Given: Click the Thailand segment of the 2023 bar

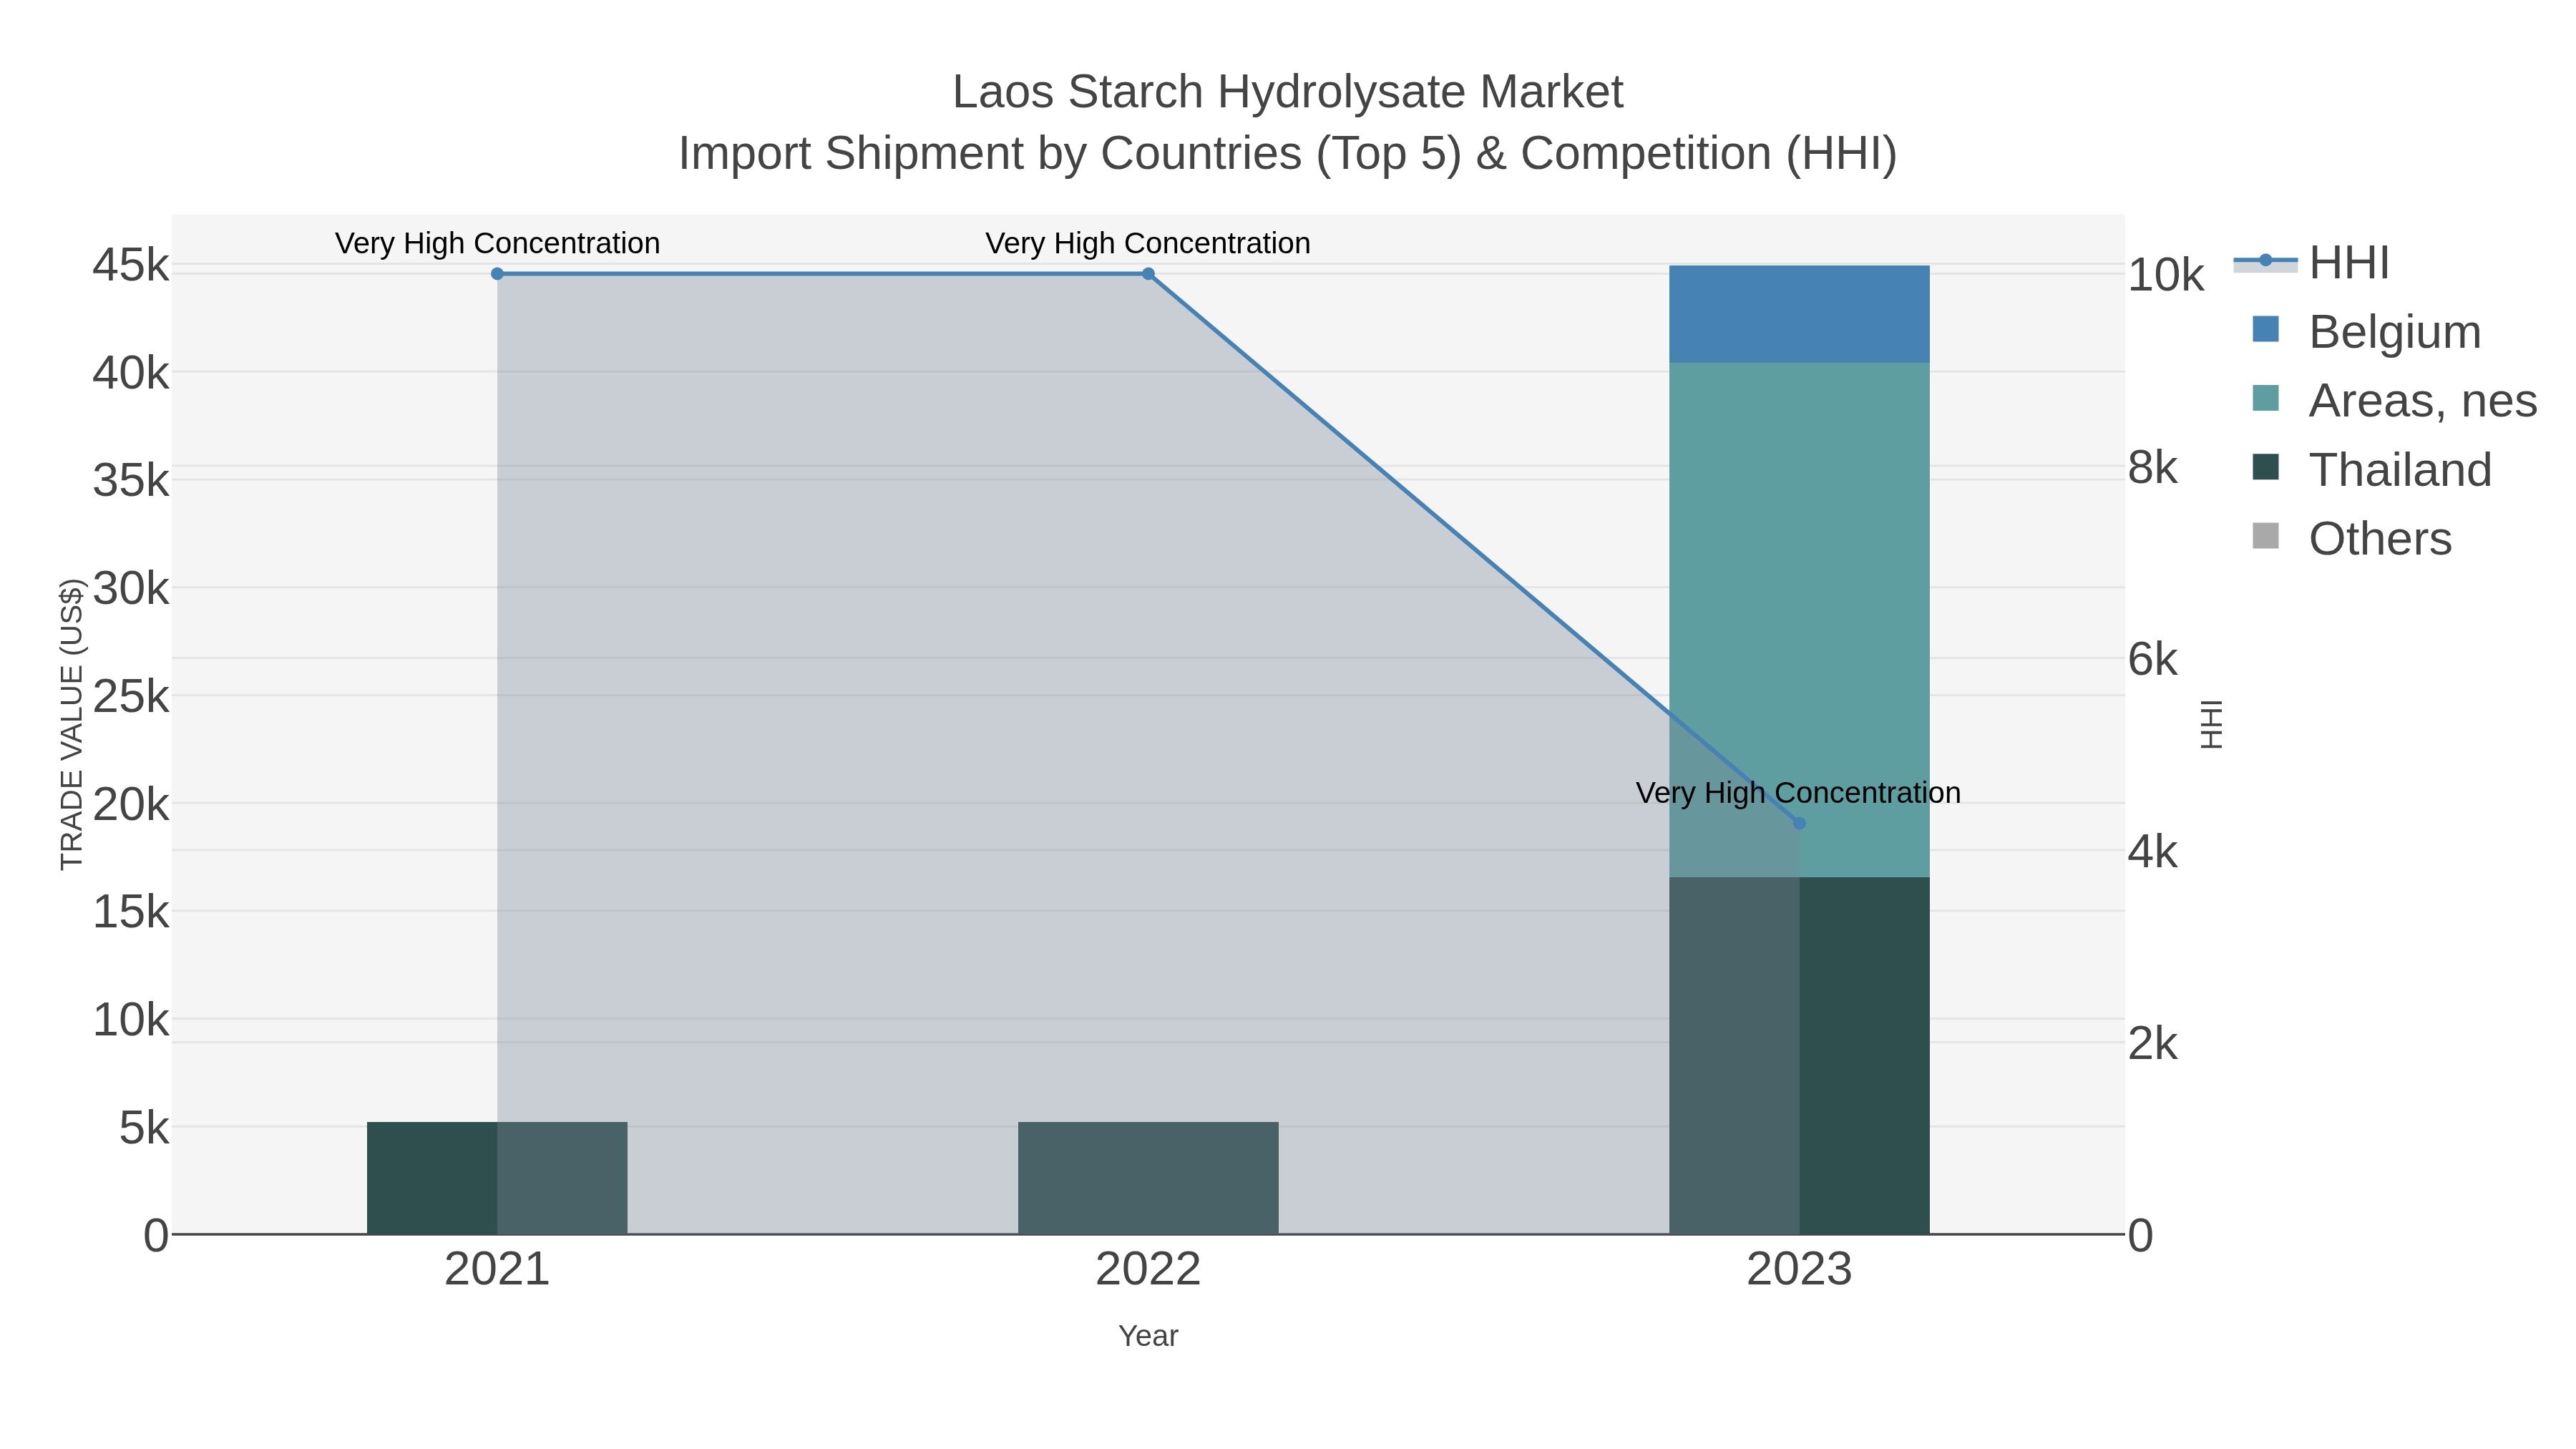Looking at the screenshot, I should (1799, 1056).
